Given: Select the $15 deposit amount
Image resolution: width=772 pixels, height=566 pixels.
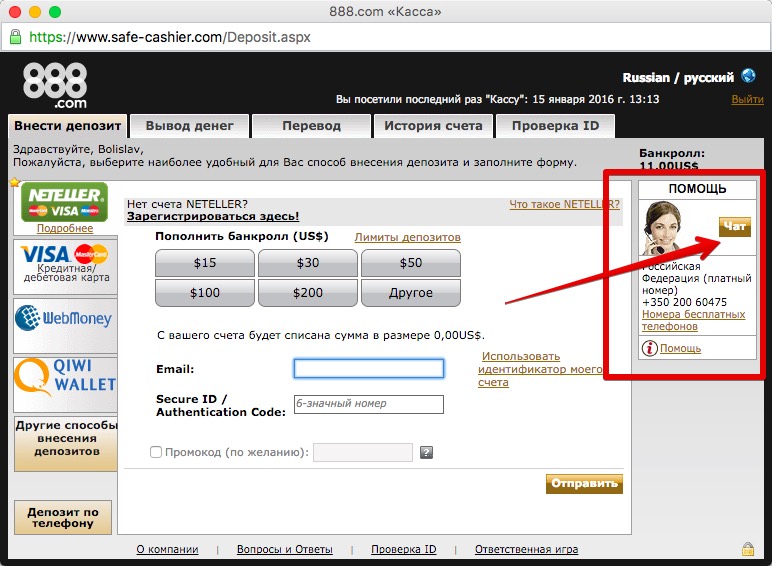Looking at the screenshot, I should click(205, 263).
